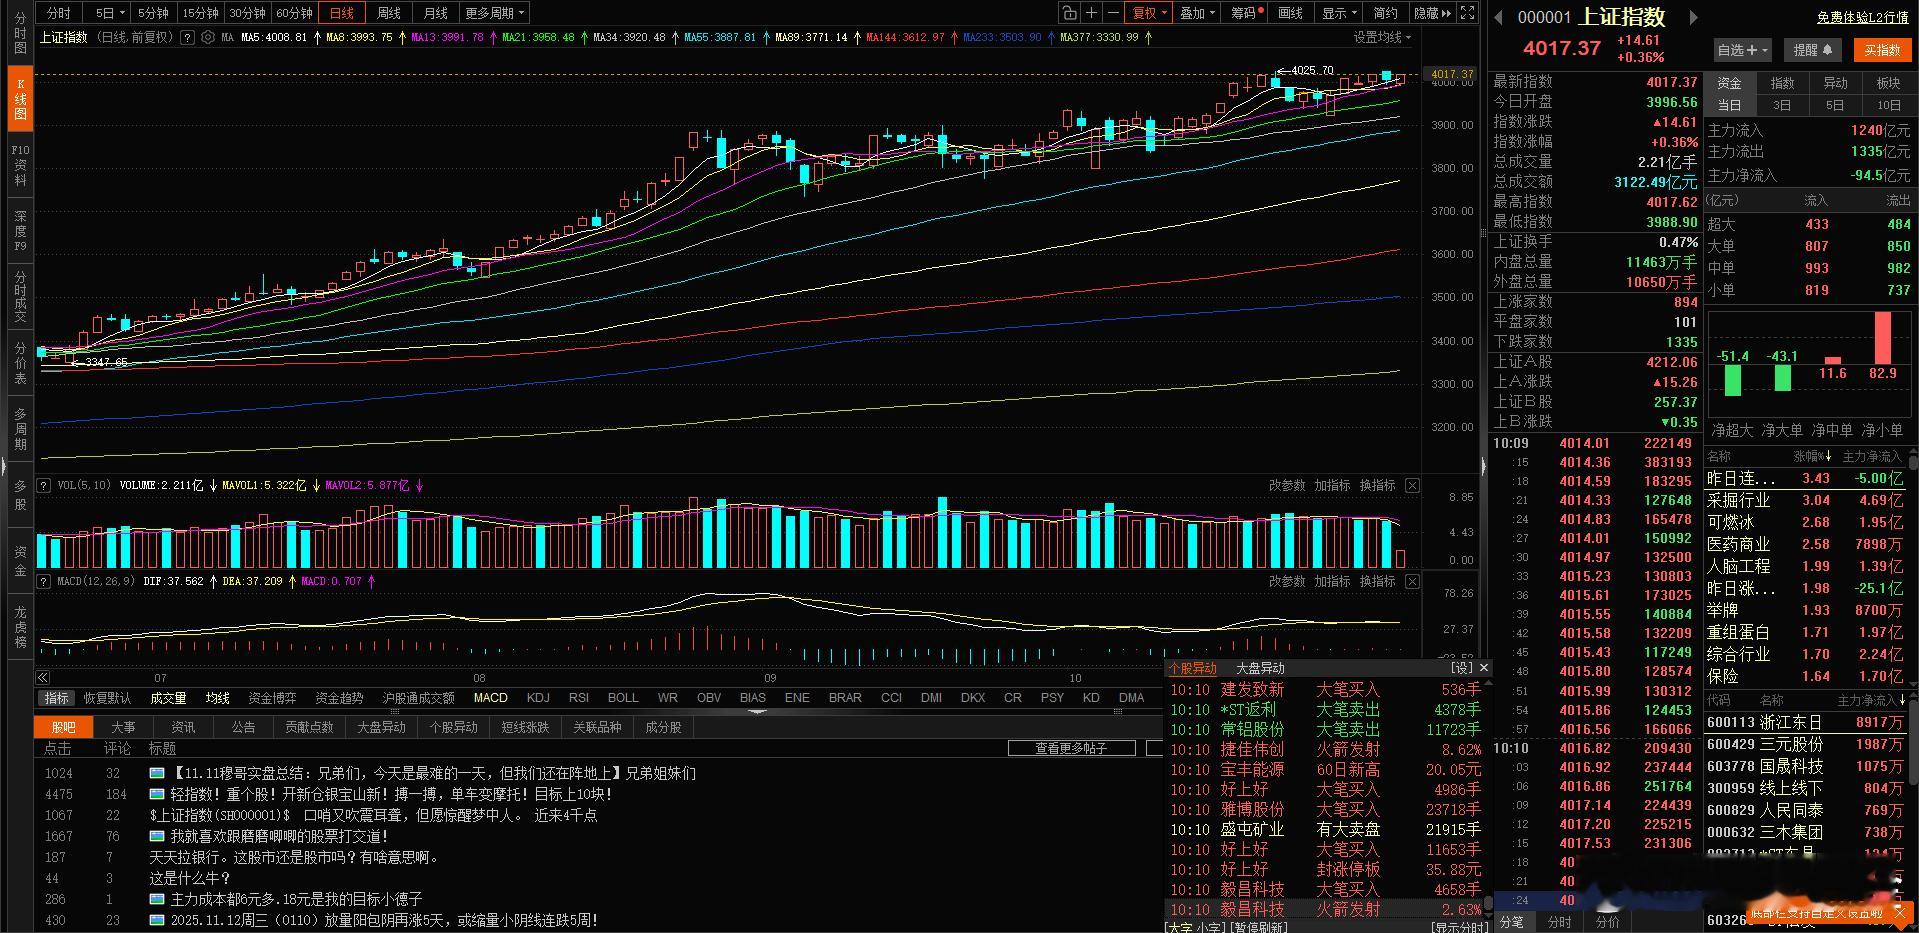Screen dimensions: 1919x933
Task: Close the VOL indicator panel
Action: [1412, 485]
